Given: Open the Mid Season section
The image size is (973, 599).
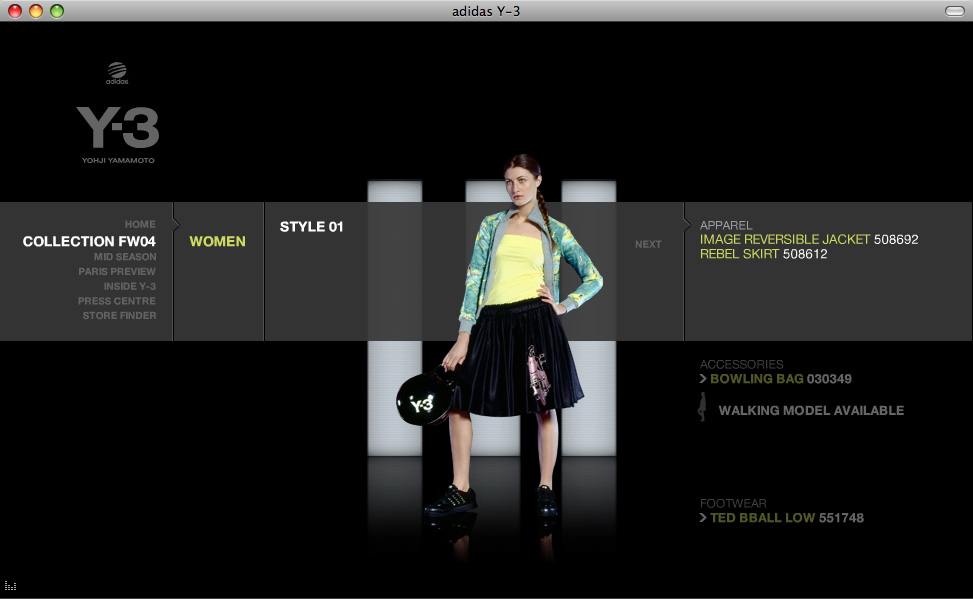Looking at the screenshot, I should tap(125, 257).
